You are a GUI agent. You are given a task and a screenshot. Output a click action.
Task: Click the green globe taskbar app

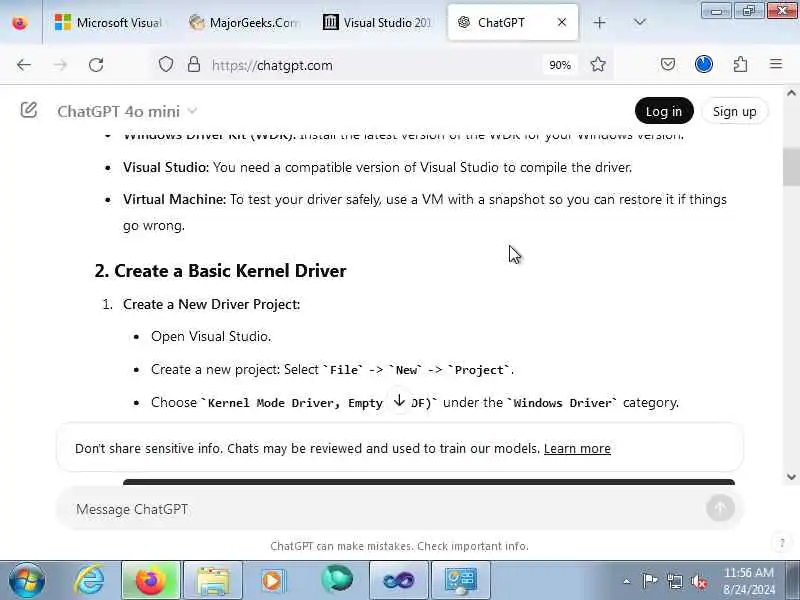click(x=337, y=580)
